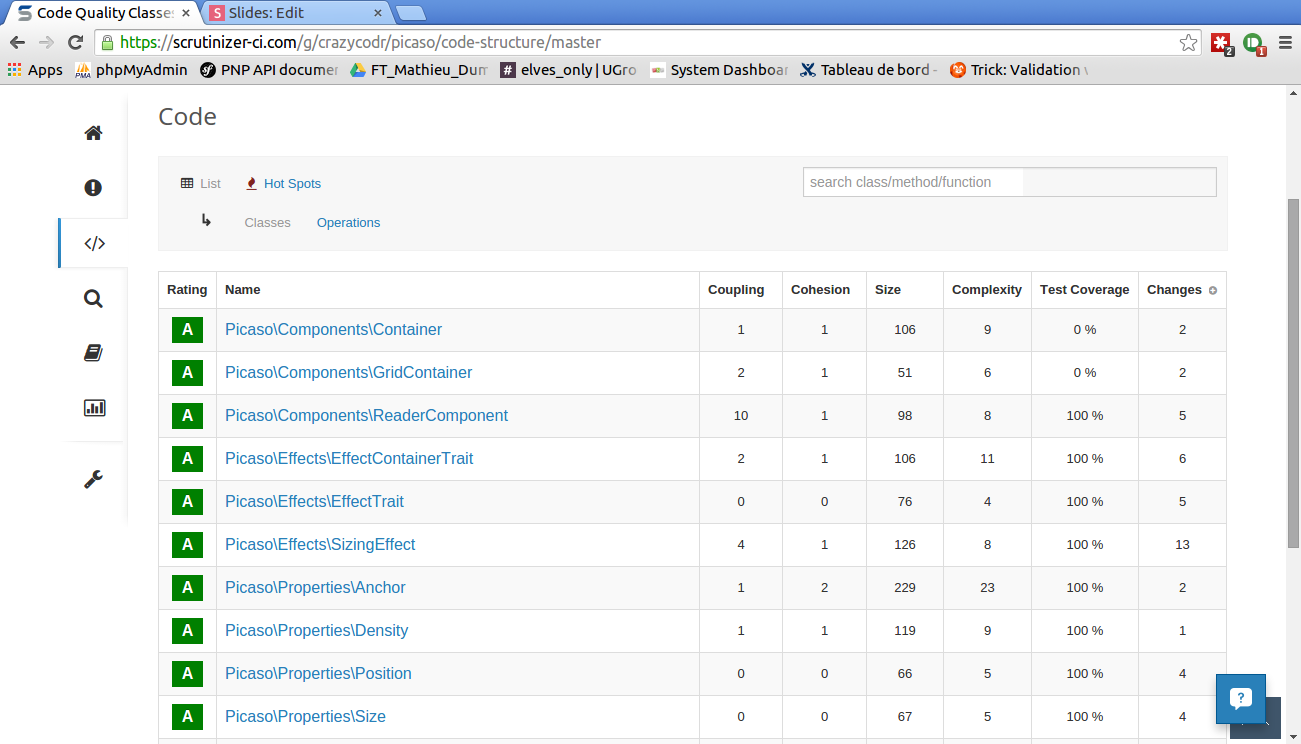Open the help chat question mark button
This screenshot has height=744, width=1301.
pyautogui.click(x=1240, y=698)
